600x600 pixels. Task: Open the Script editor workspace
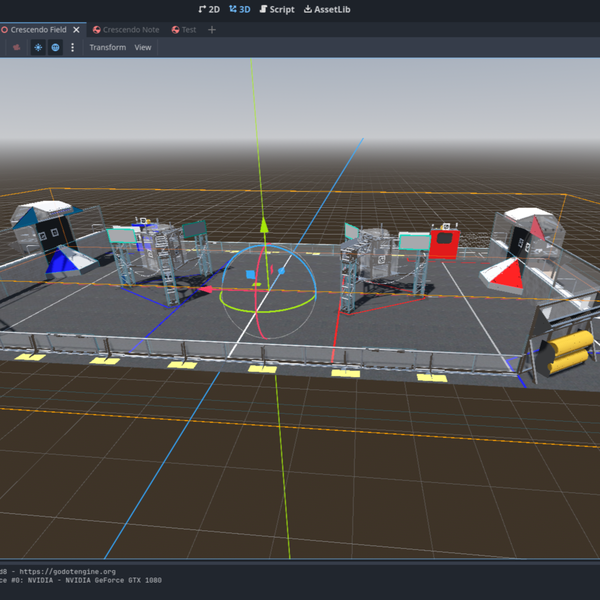(276, 9)
